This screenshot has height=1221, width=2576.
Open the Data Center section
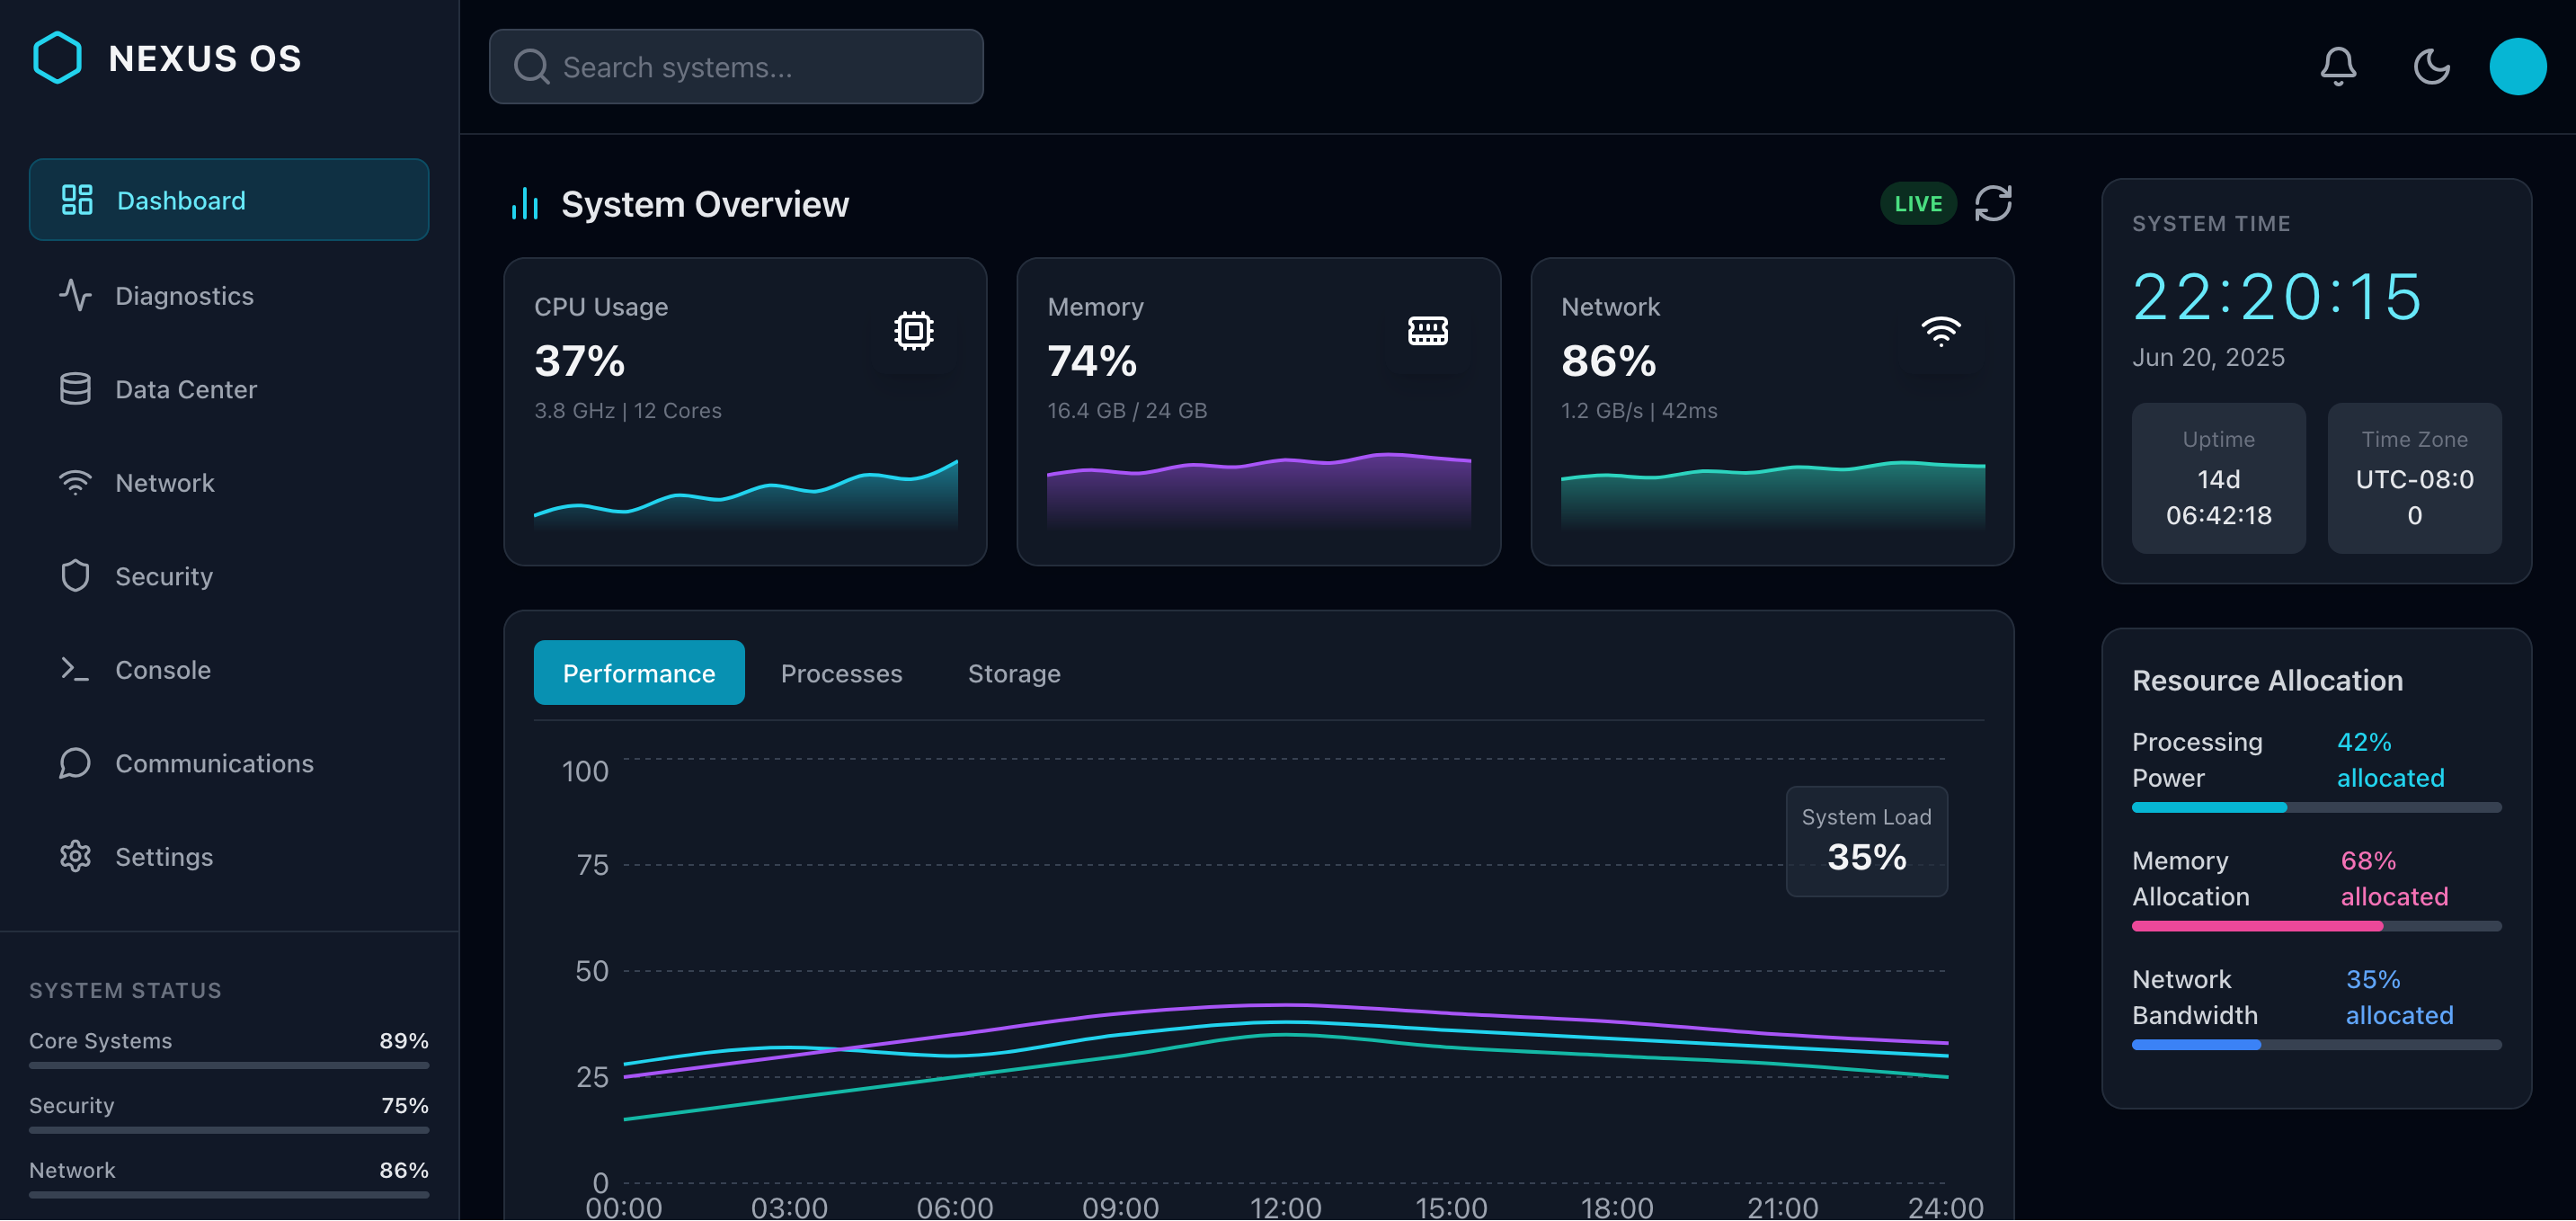click(229, 389)
